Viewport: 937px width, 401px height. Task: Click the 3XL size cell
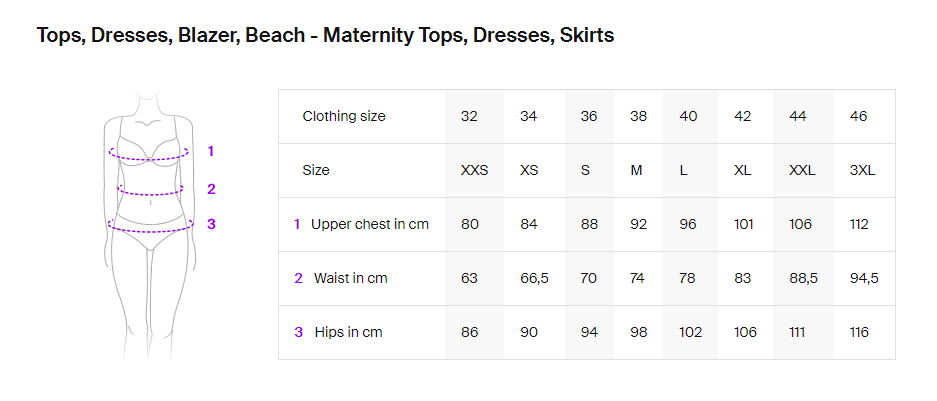click(862, 170)
